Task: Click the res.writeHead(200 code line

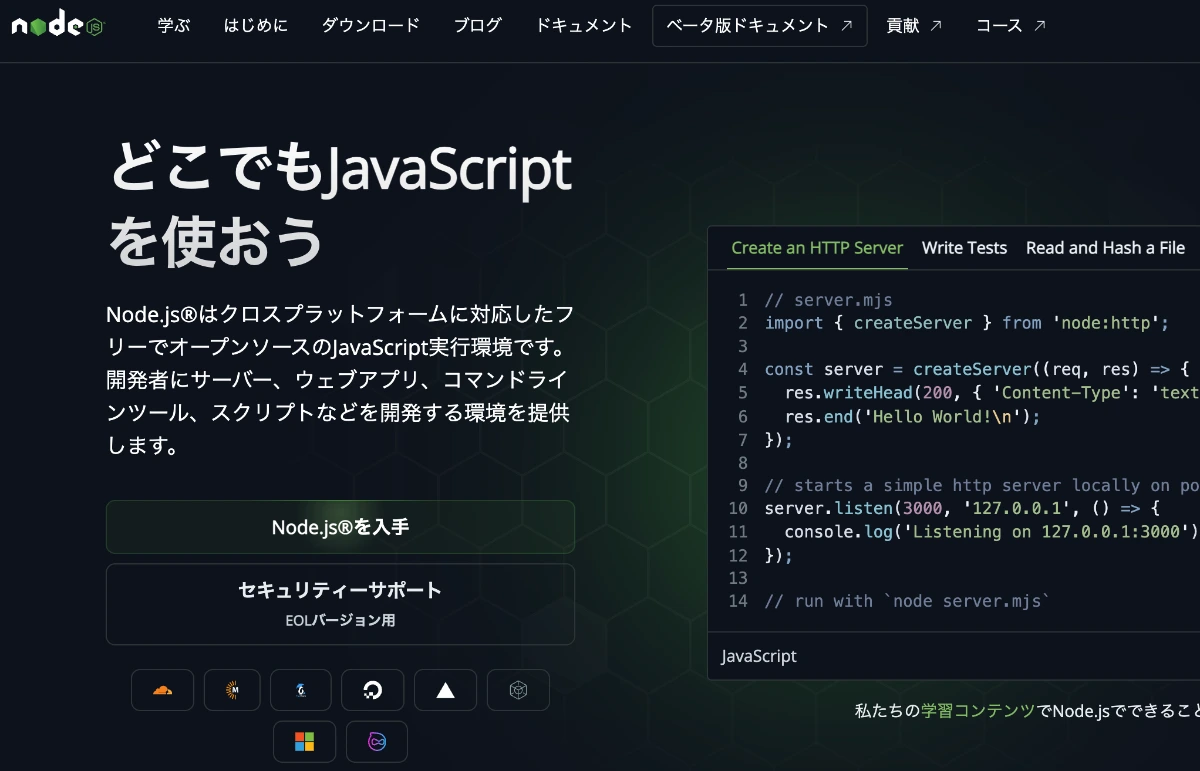Action: tap(992, 392)
